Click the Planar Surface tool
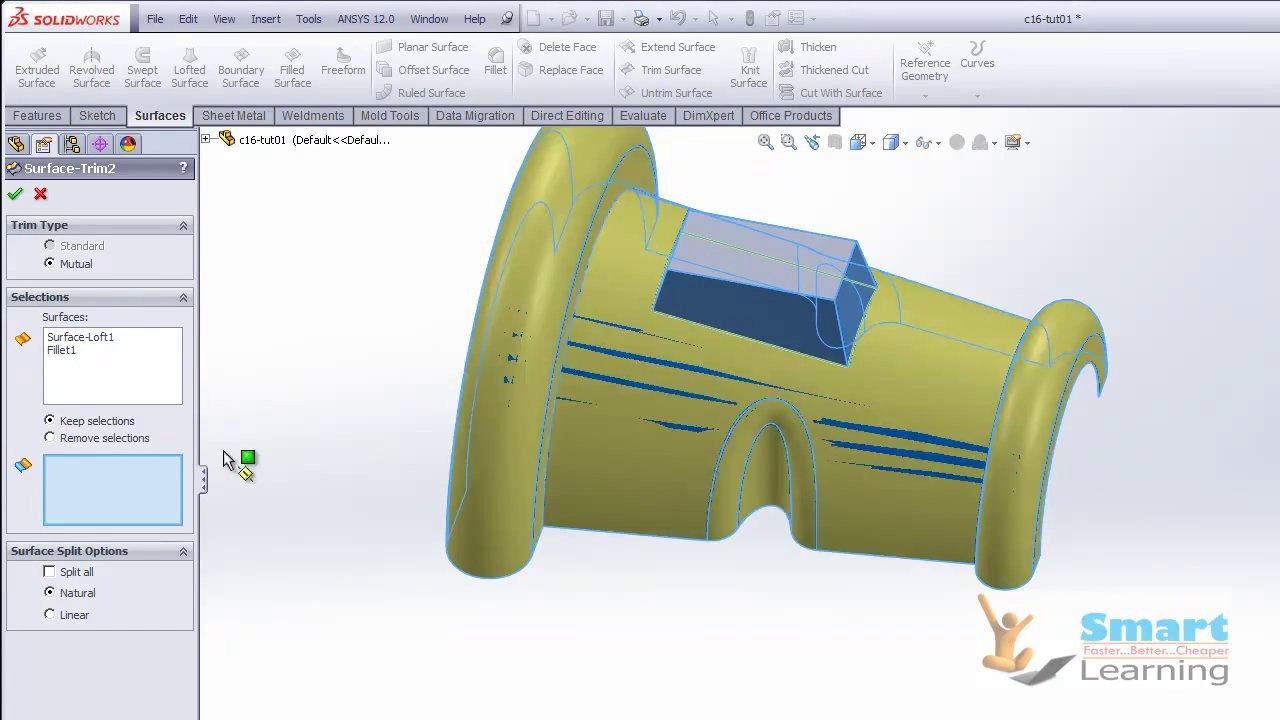1280x720 pixels. coord(422,47)
